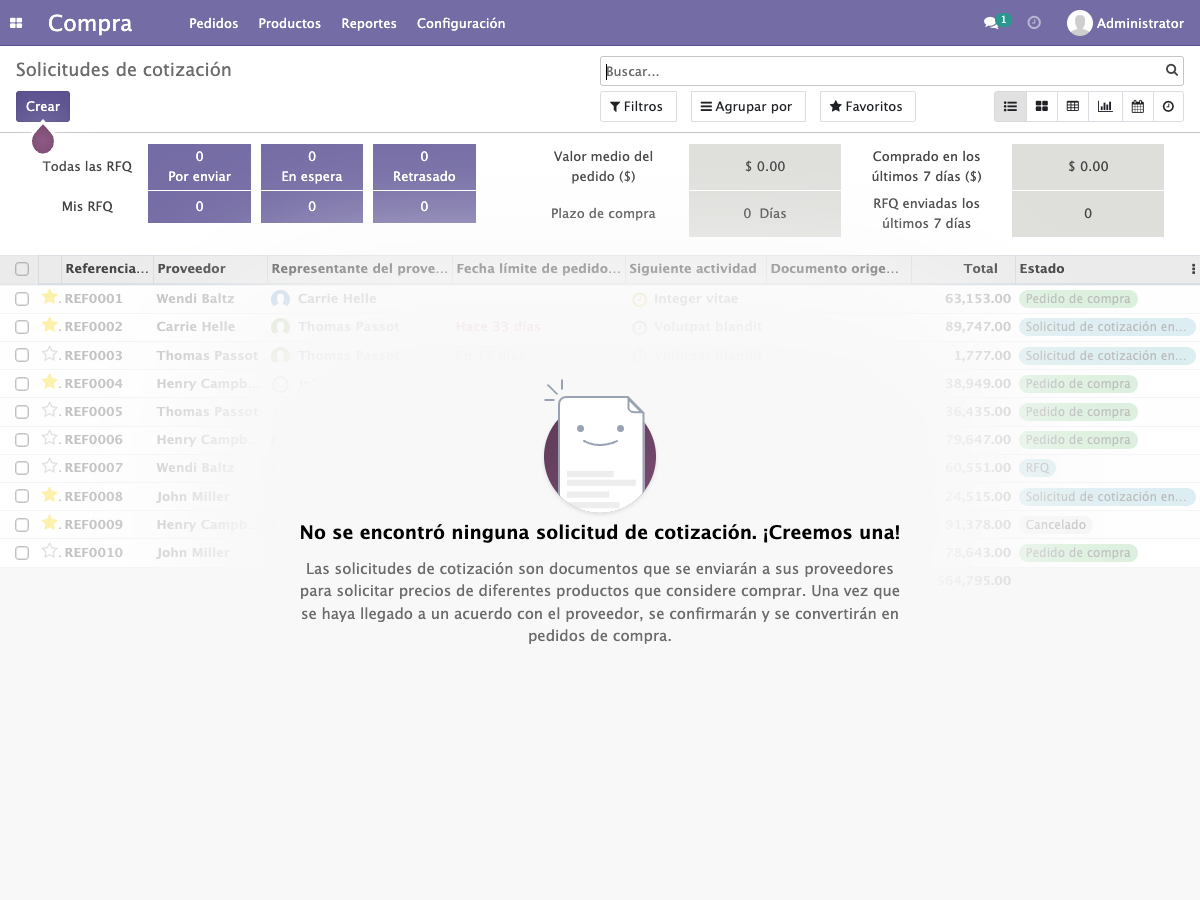Click the star of REF0002
The height and width of the screenshot is (900, 1200).
[50, 325]
